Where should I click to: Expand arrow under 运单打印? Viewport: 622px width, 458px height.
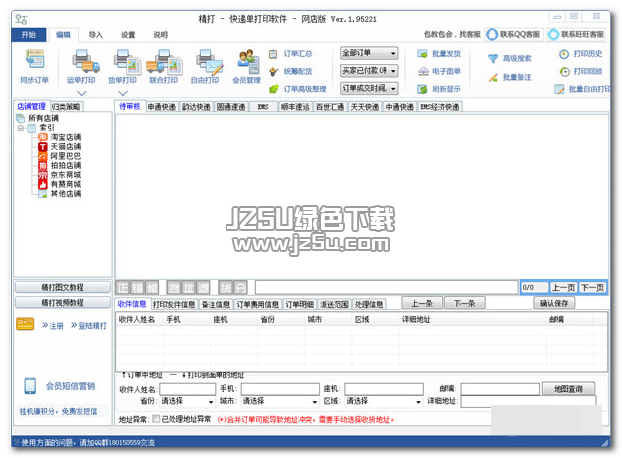click(x=82, y=94)
